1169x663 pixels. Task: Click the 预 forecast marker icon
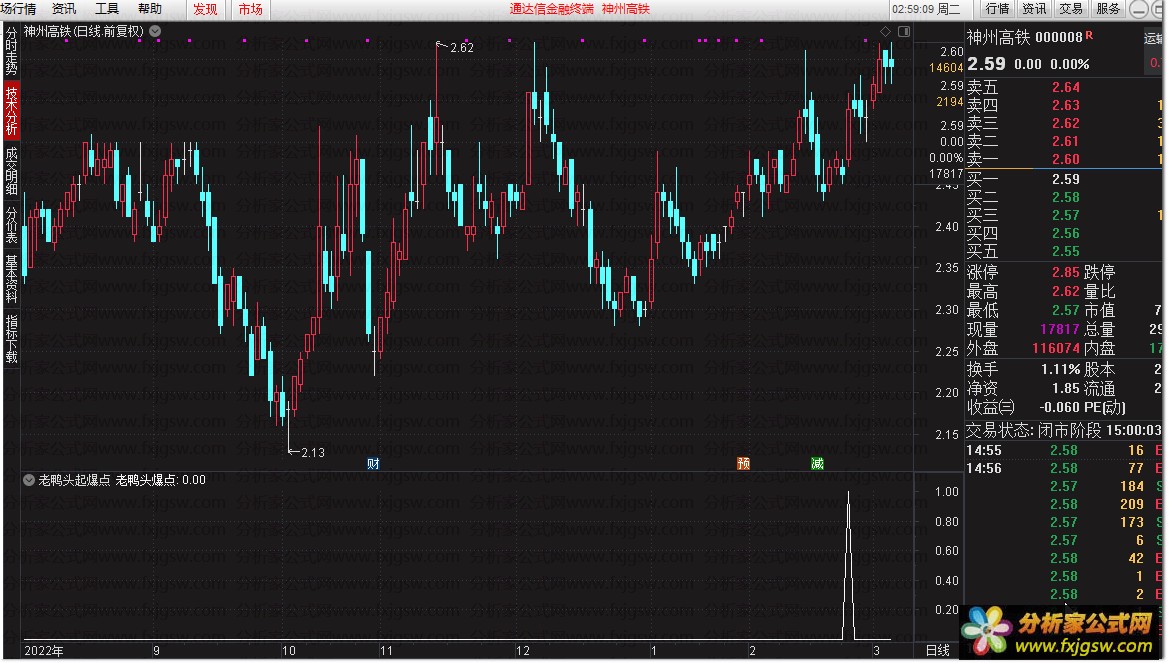743,464
